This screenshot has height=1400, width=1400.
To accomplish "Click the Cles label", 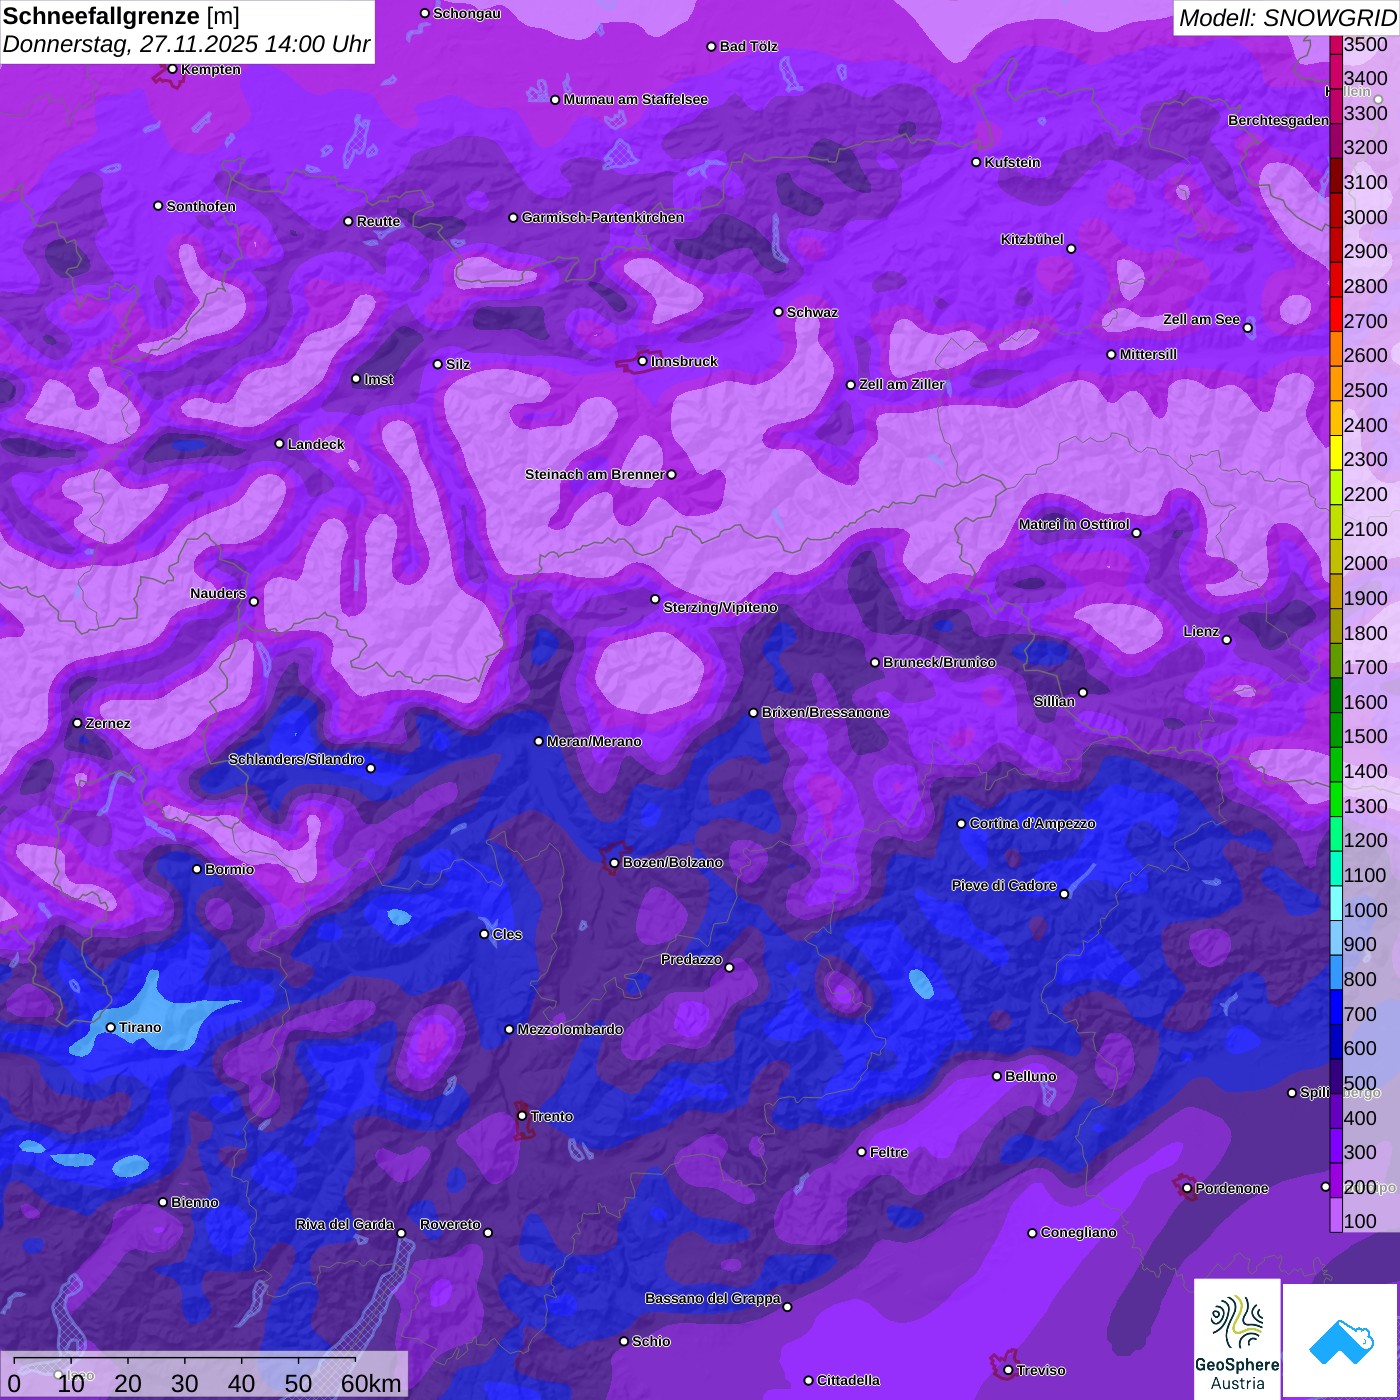I will (x=507, y=934).
